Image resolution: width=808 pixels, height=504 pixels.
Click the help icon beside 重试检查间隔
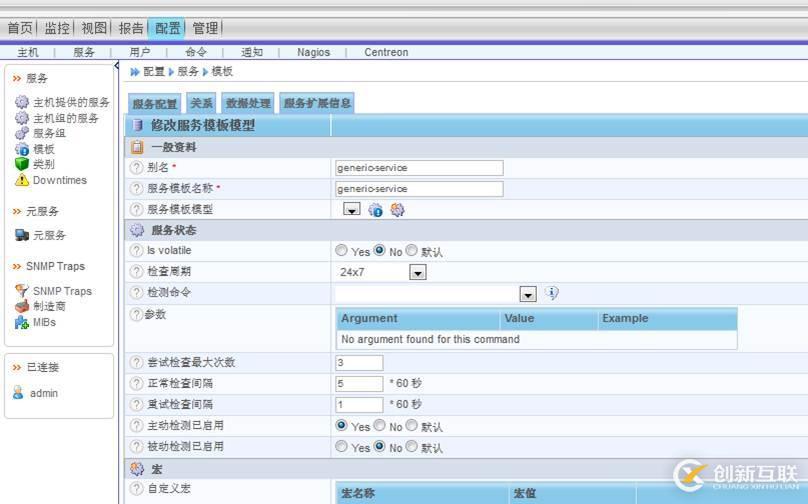tap(136, 404)
